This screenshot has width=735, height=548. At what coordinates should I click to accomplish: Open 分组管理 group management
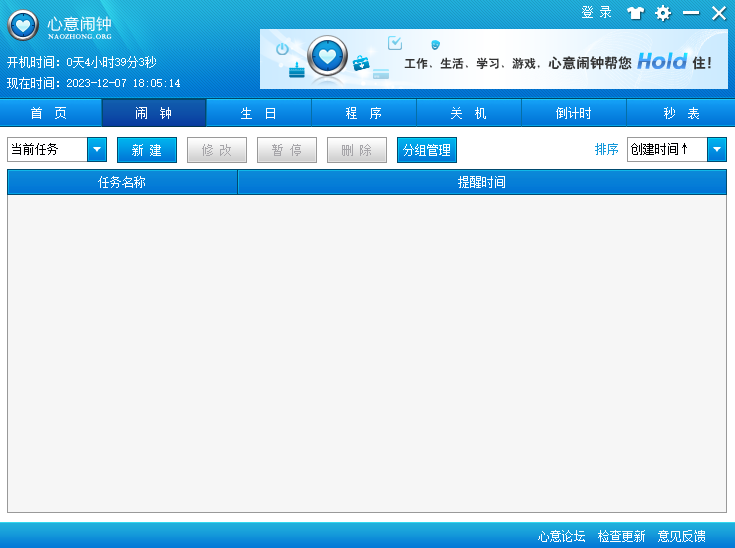point(427,150)
